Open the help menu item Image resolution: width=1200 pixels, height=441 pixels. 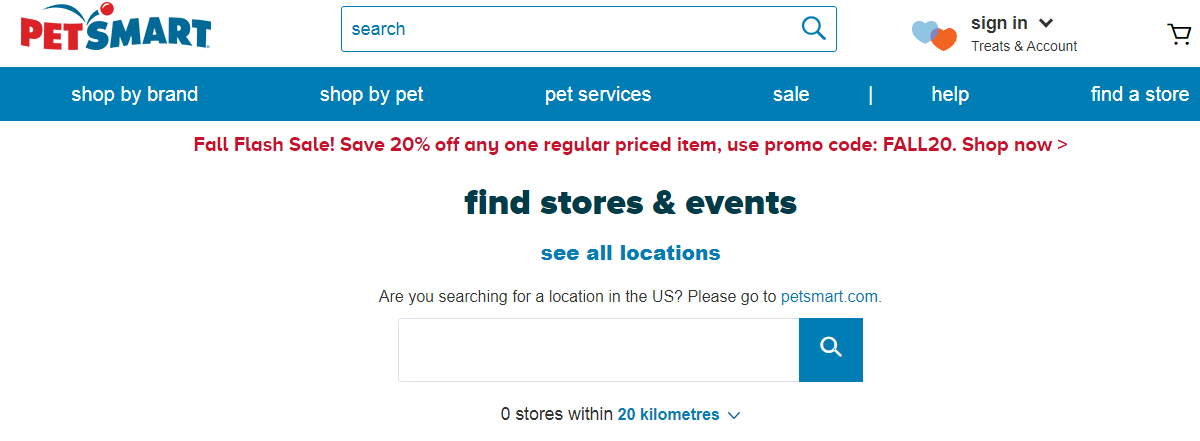pyautogui.click(x=950, y=94)
